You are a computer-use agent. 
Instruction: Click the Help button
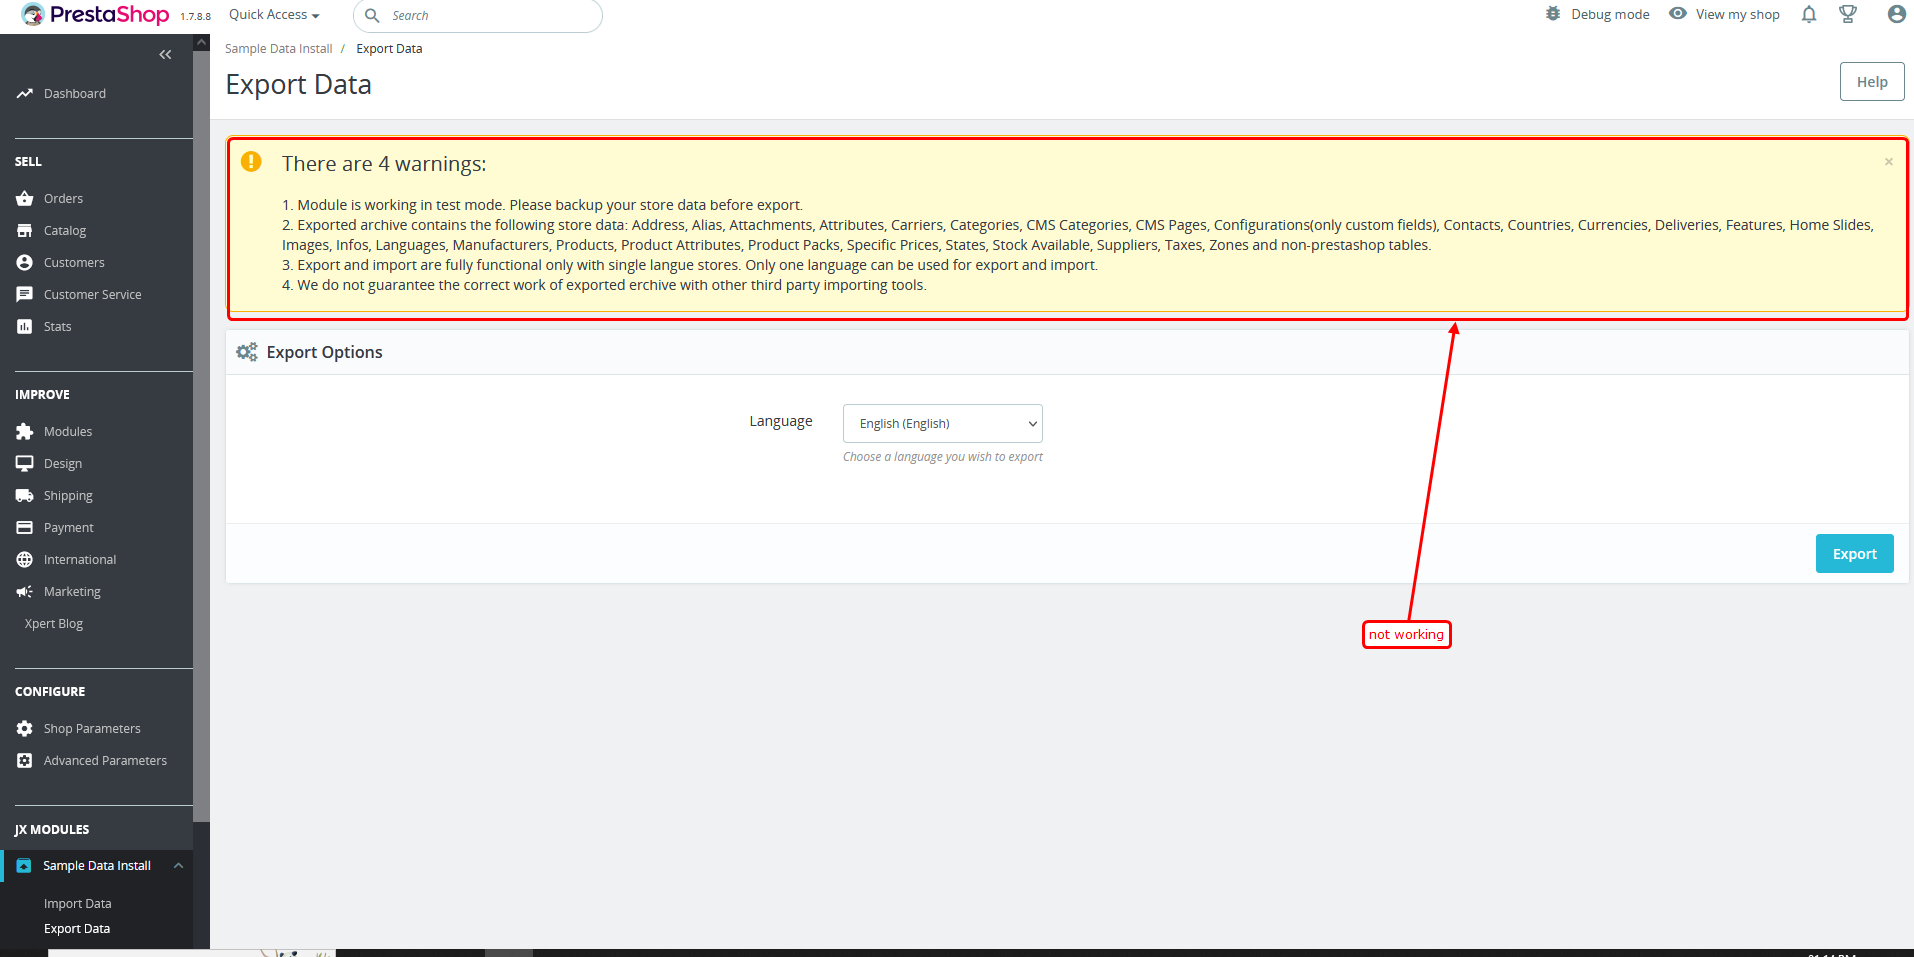[1872, 82]
